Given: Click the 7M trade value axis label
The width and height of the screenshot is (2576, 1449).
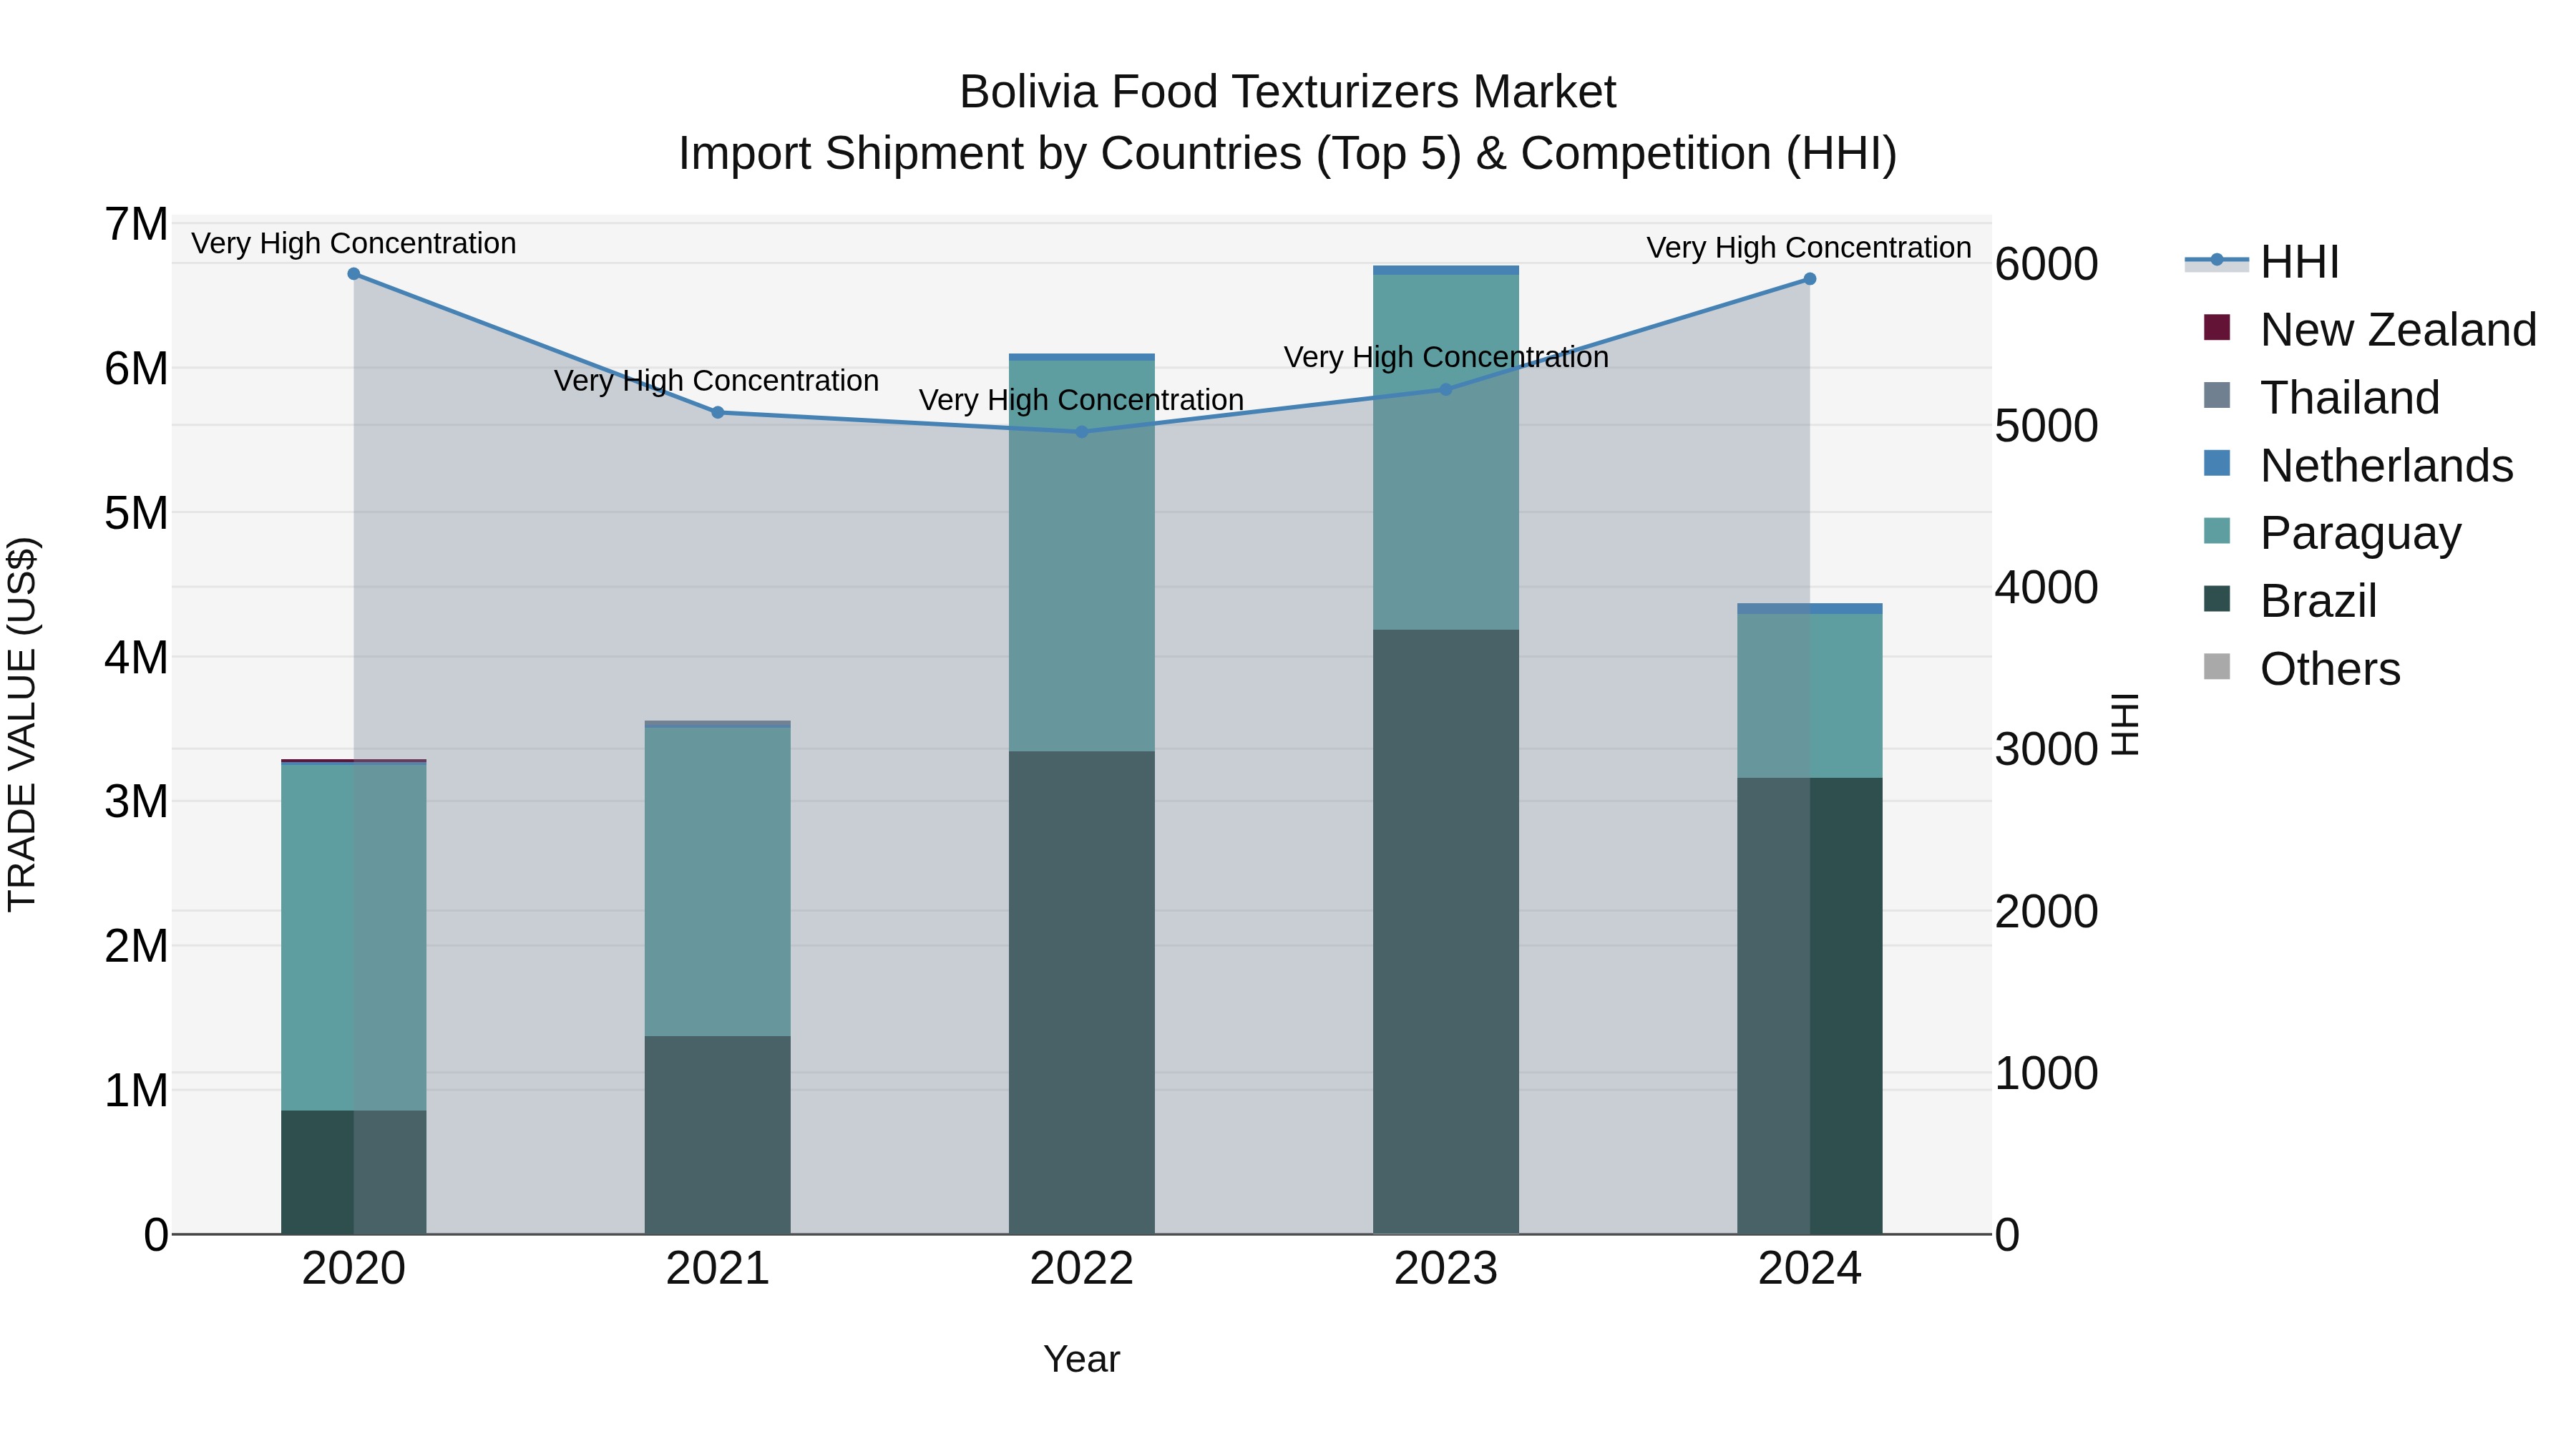Looking at the screenshot, I should tap(136, 224).
